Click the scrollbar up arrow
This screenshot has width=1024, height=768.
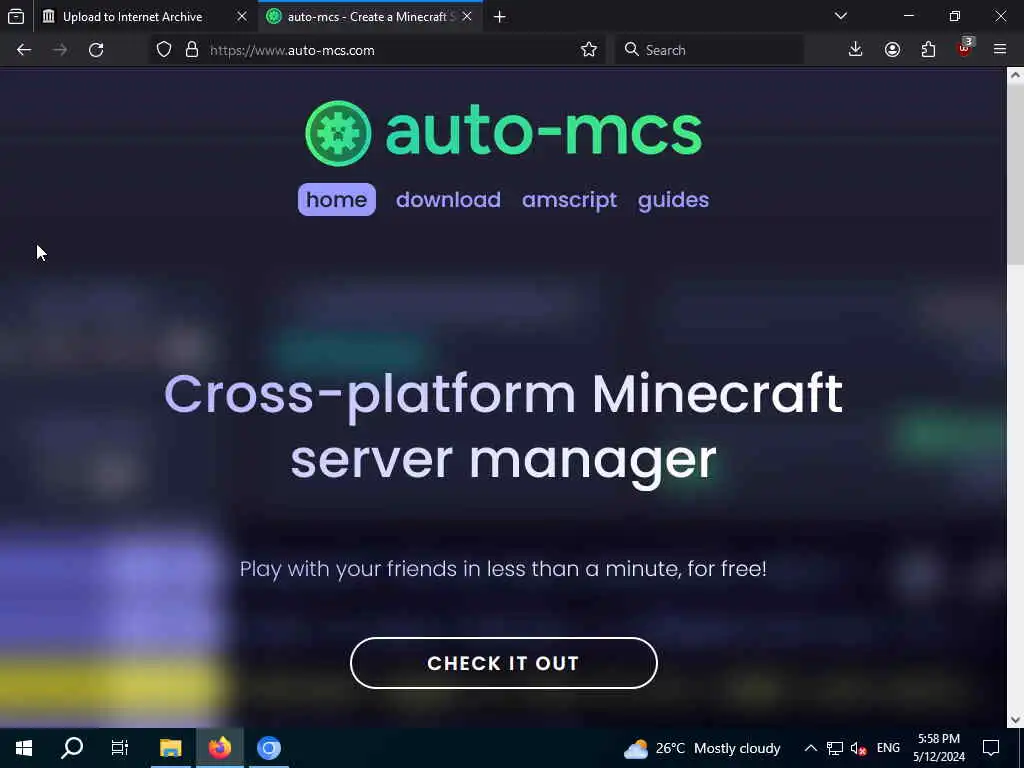[1015, 75]
